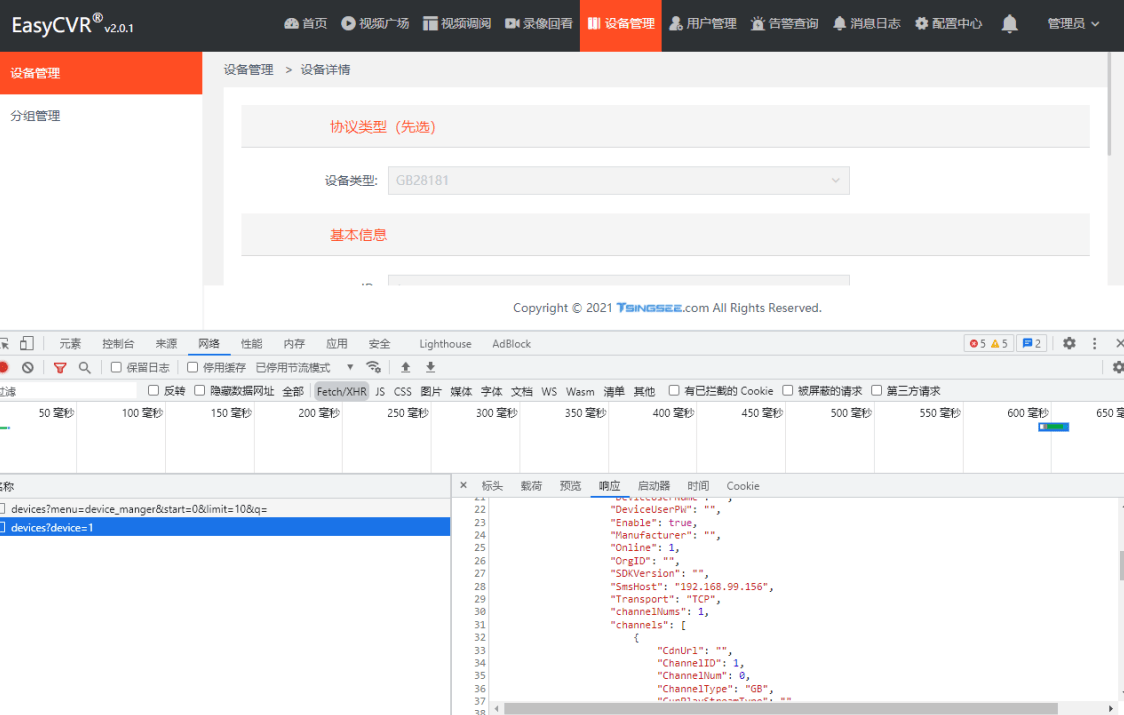The width and height of the screenshot is (1124, 715).
Task: Open search with the magnifier icon in DevTools
Action: pos(85,368)
